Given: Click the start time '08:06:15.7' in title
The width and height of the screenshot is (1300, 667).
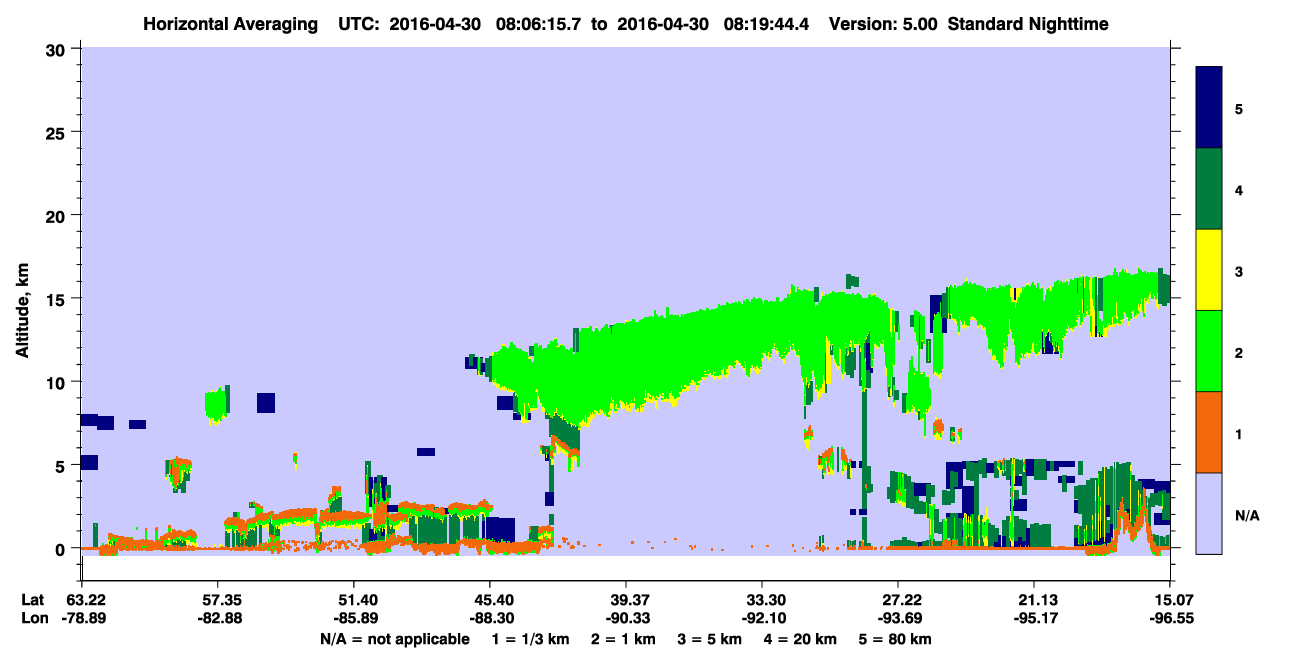Looking at the screenshot, I should 537,23.
